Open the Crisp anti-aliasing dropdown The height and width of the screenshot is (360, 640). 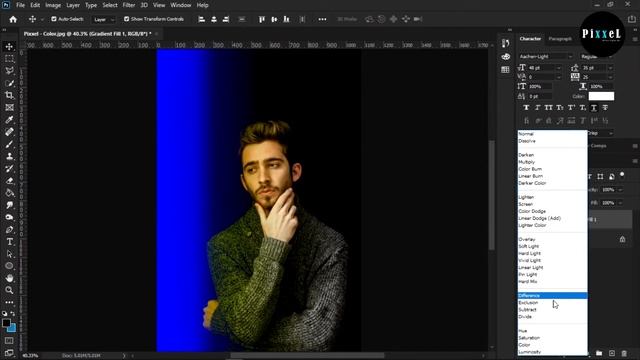point(611,133)
